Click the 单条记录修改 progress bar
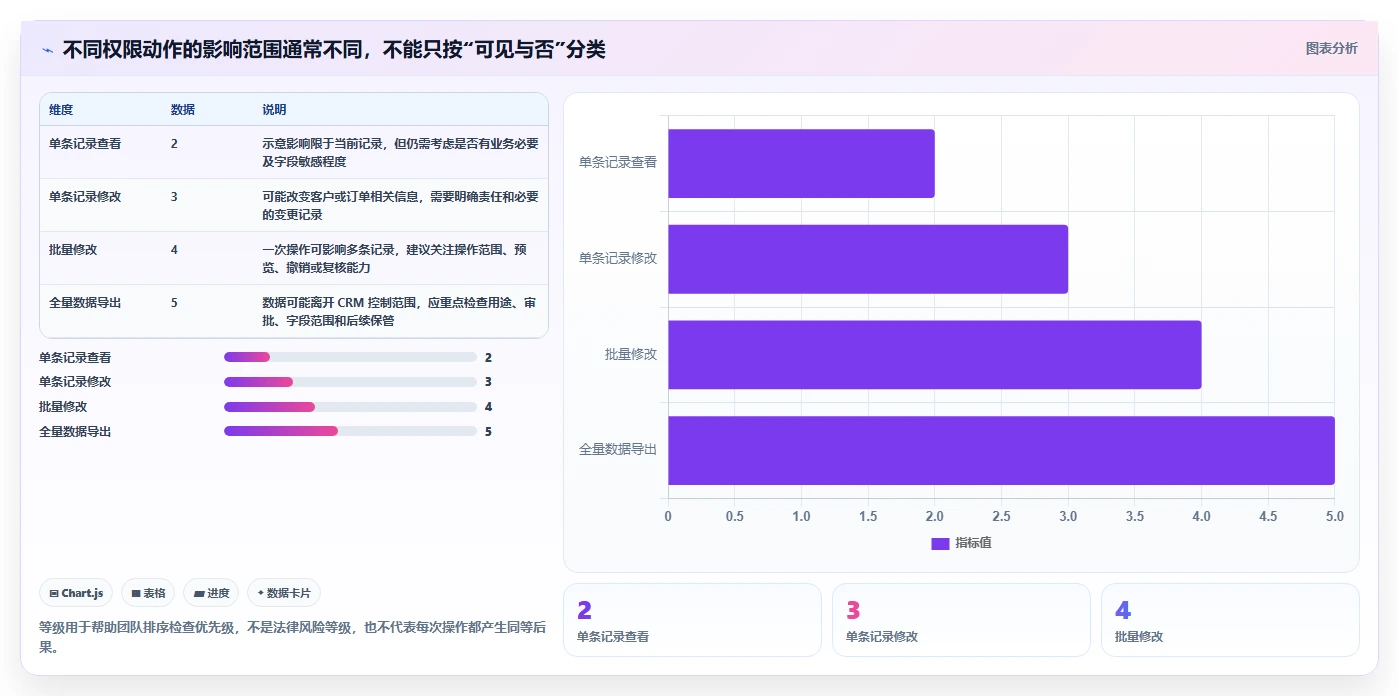 [x=350, y=382]
